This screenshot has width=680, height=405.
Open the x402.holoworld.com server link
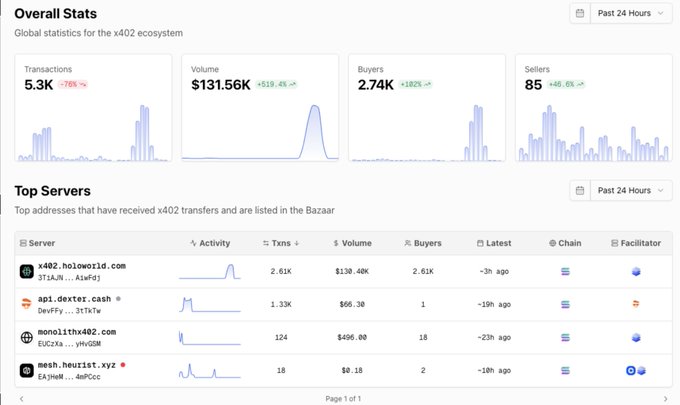coord(81,265)
